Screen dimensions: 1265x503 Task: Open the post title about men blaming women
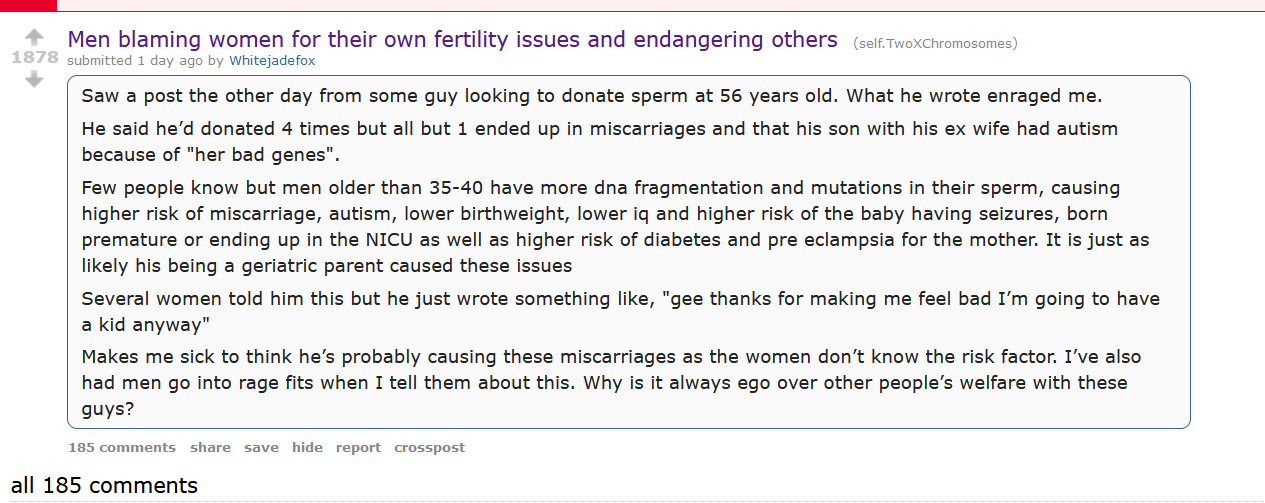452,40
